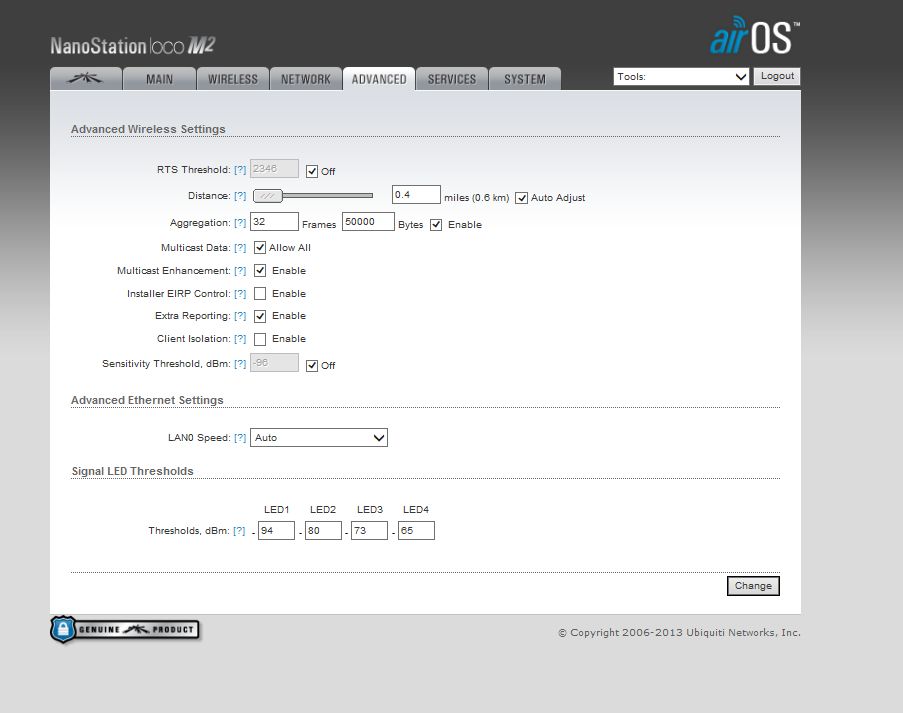The image size is (903, 713).
Task: Toggle Sensitivity Threshold Off checkbox
Action: pos(312,365)
